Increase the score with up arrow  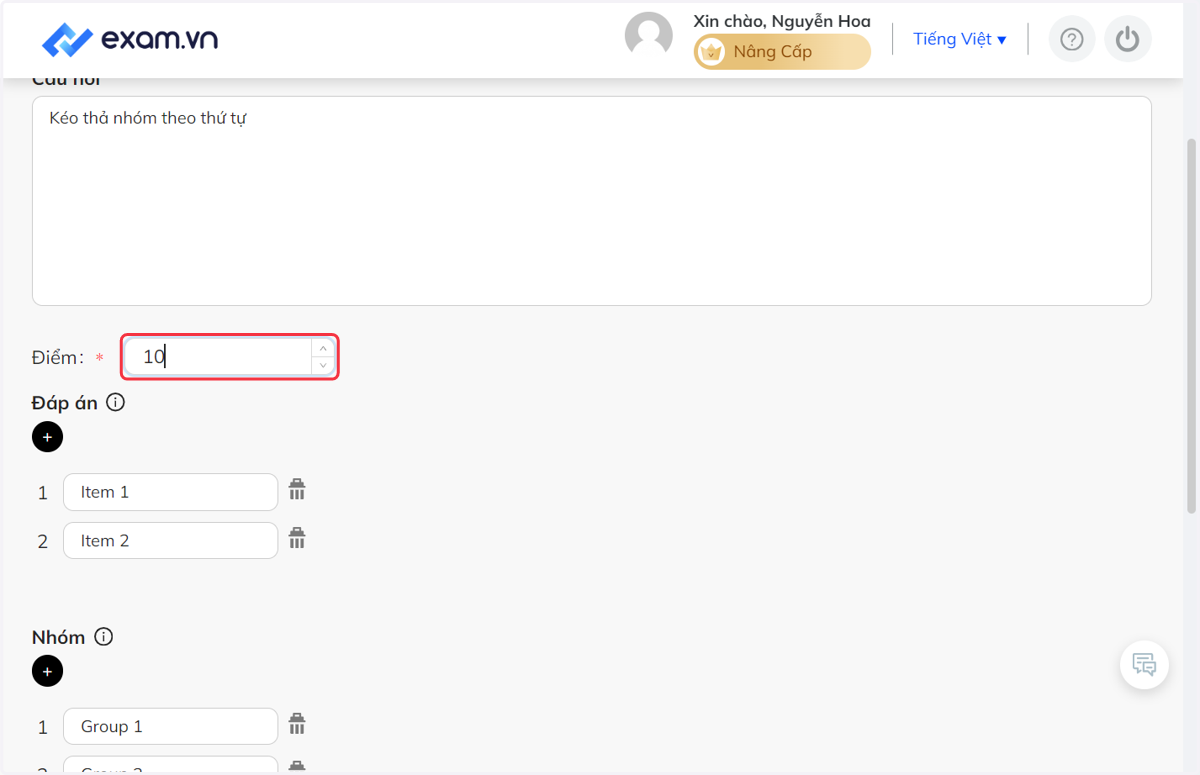[x=323, y=348]
